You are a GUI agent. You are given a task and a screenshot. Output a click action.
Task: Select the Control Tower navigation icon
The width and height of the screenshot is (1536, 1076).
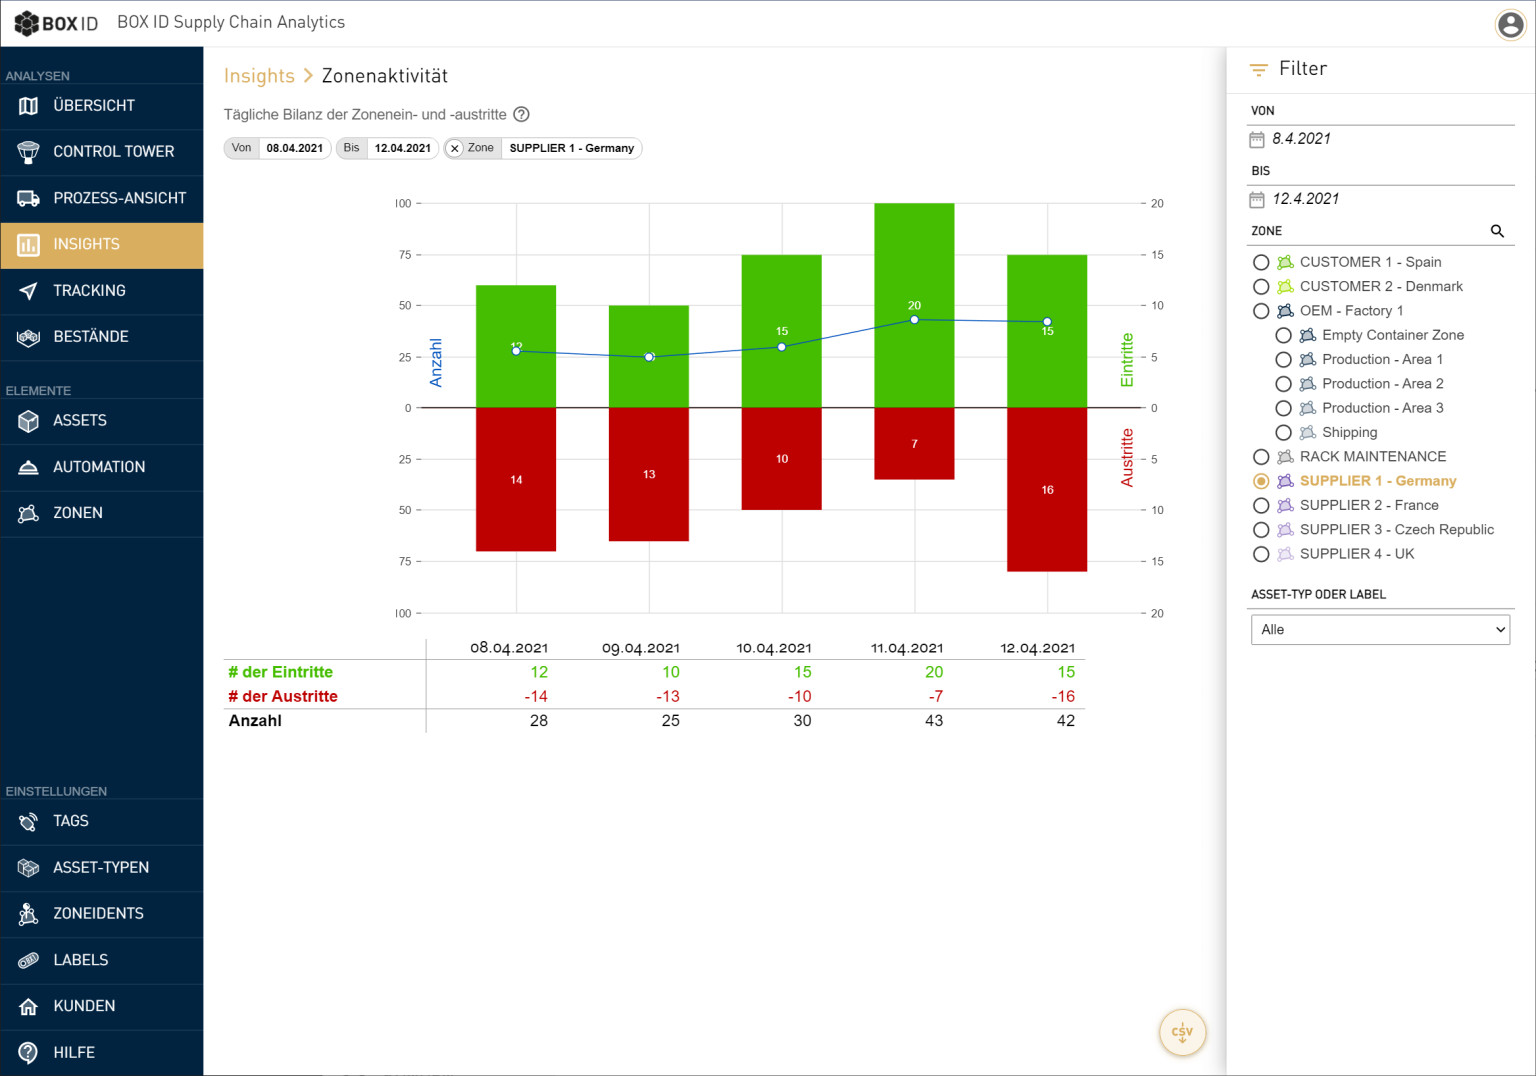coord(27,152)
